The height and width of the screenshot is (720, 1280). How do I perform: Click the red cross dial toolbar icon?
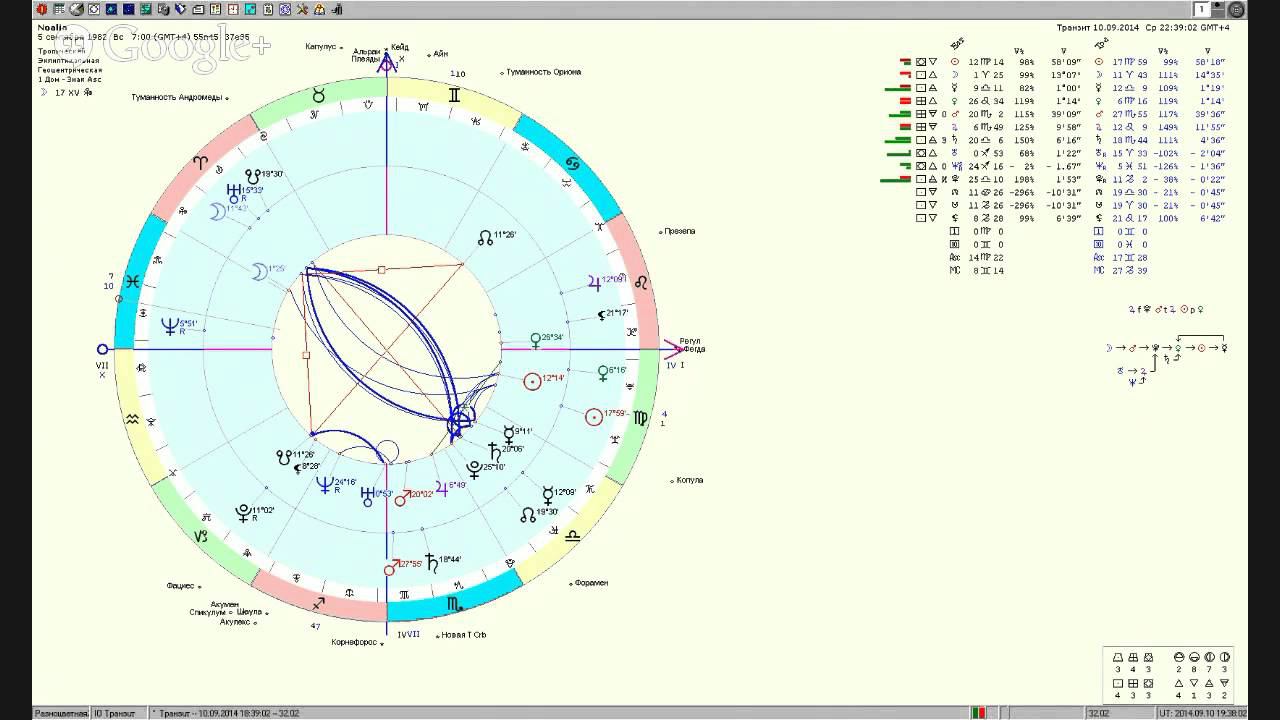[x=233, y=9]
